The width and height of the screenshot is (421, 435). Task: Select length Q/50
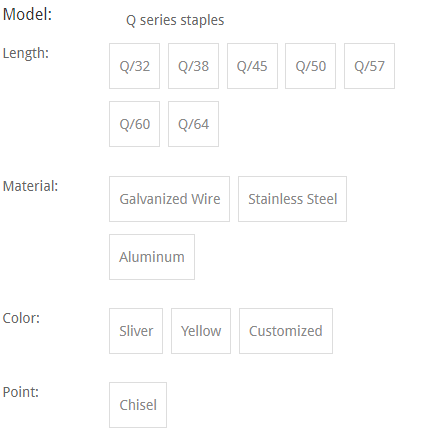310,66
